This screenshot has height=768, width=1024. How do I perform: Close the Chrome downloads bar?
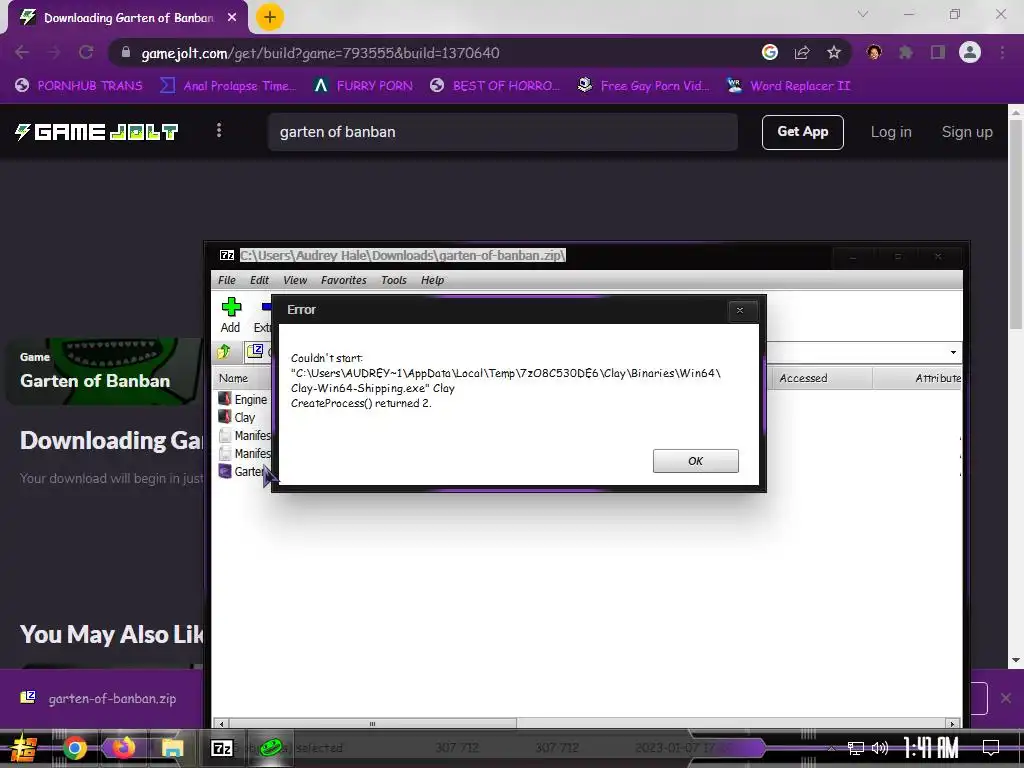1006,698
